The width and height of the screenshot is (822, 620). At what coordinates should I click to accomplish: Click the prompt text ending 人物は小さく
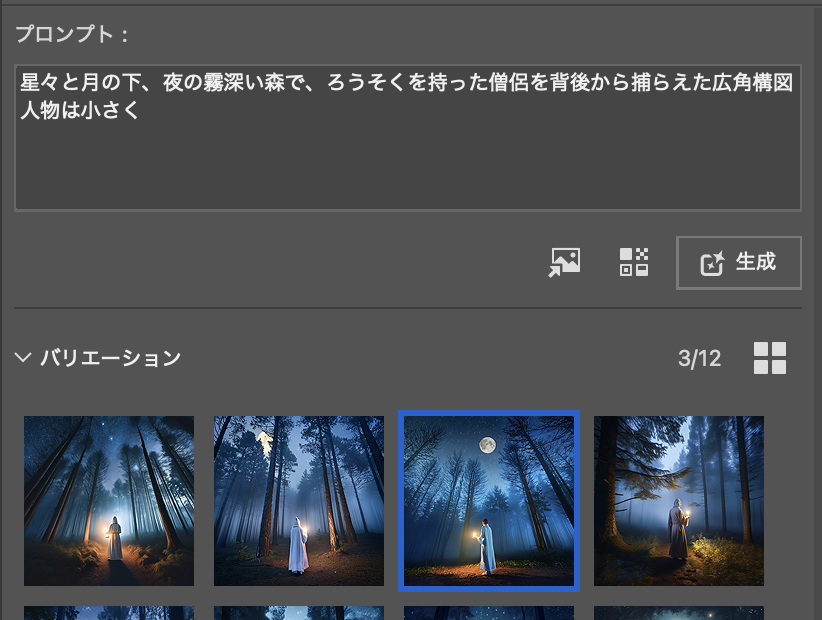80,111
